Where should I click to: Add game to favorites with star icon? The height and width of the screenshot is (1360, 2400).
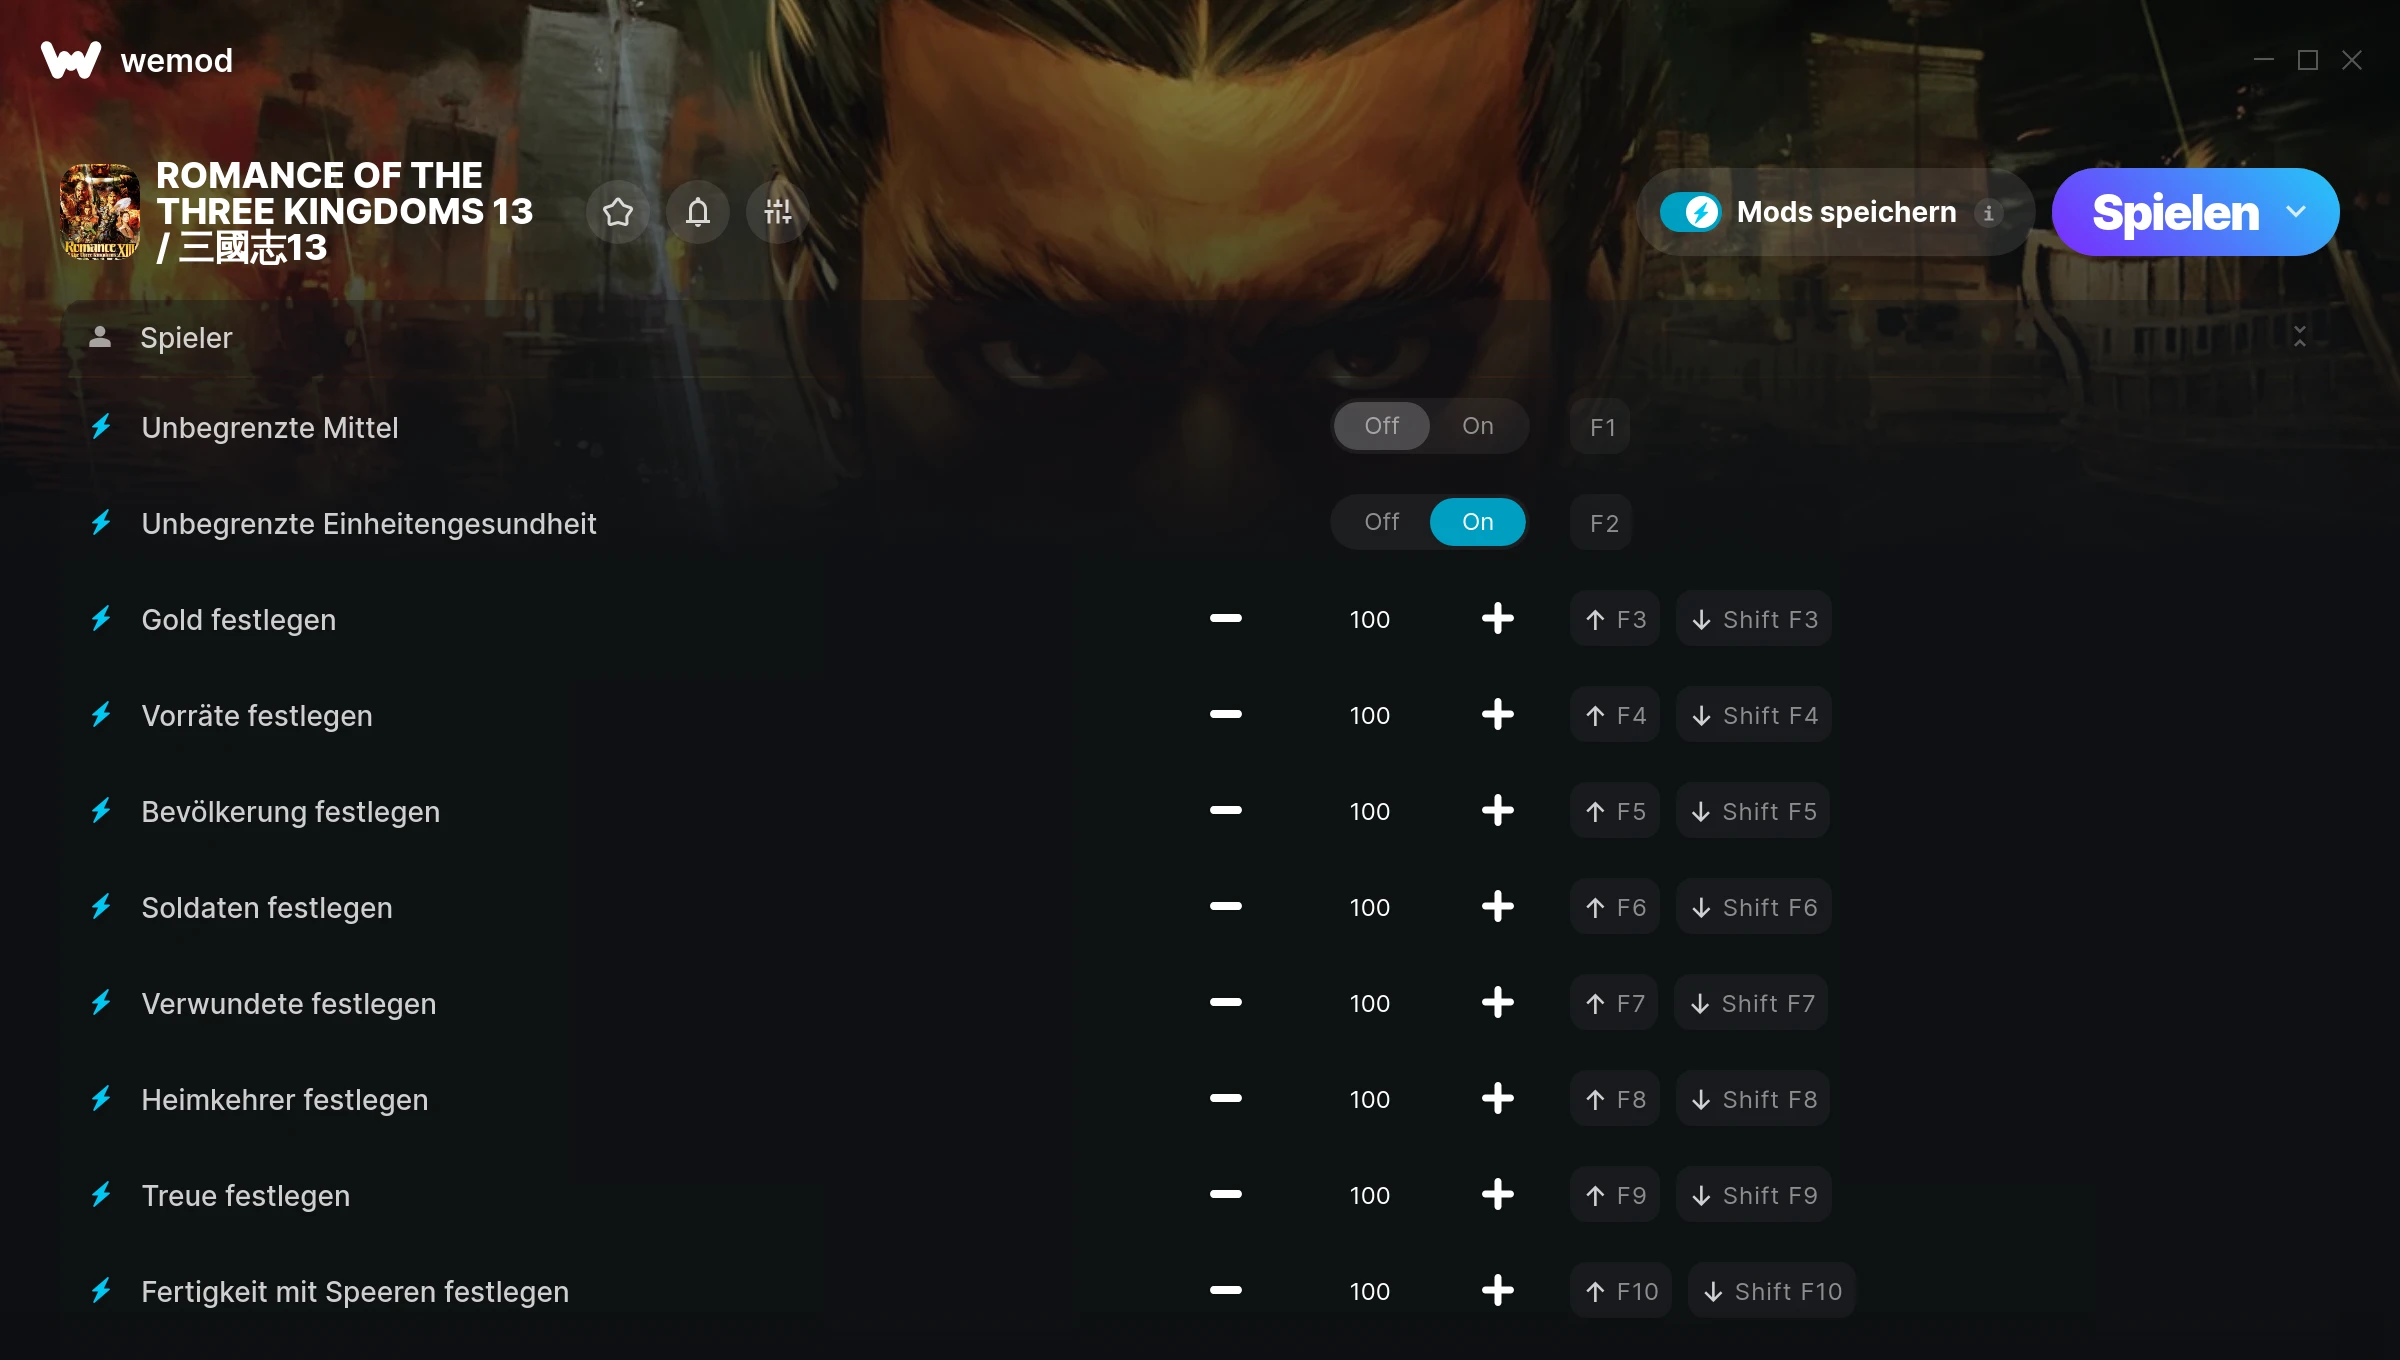[618, 212]
